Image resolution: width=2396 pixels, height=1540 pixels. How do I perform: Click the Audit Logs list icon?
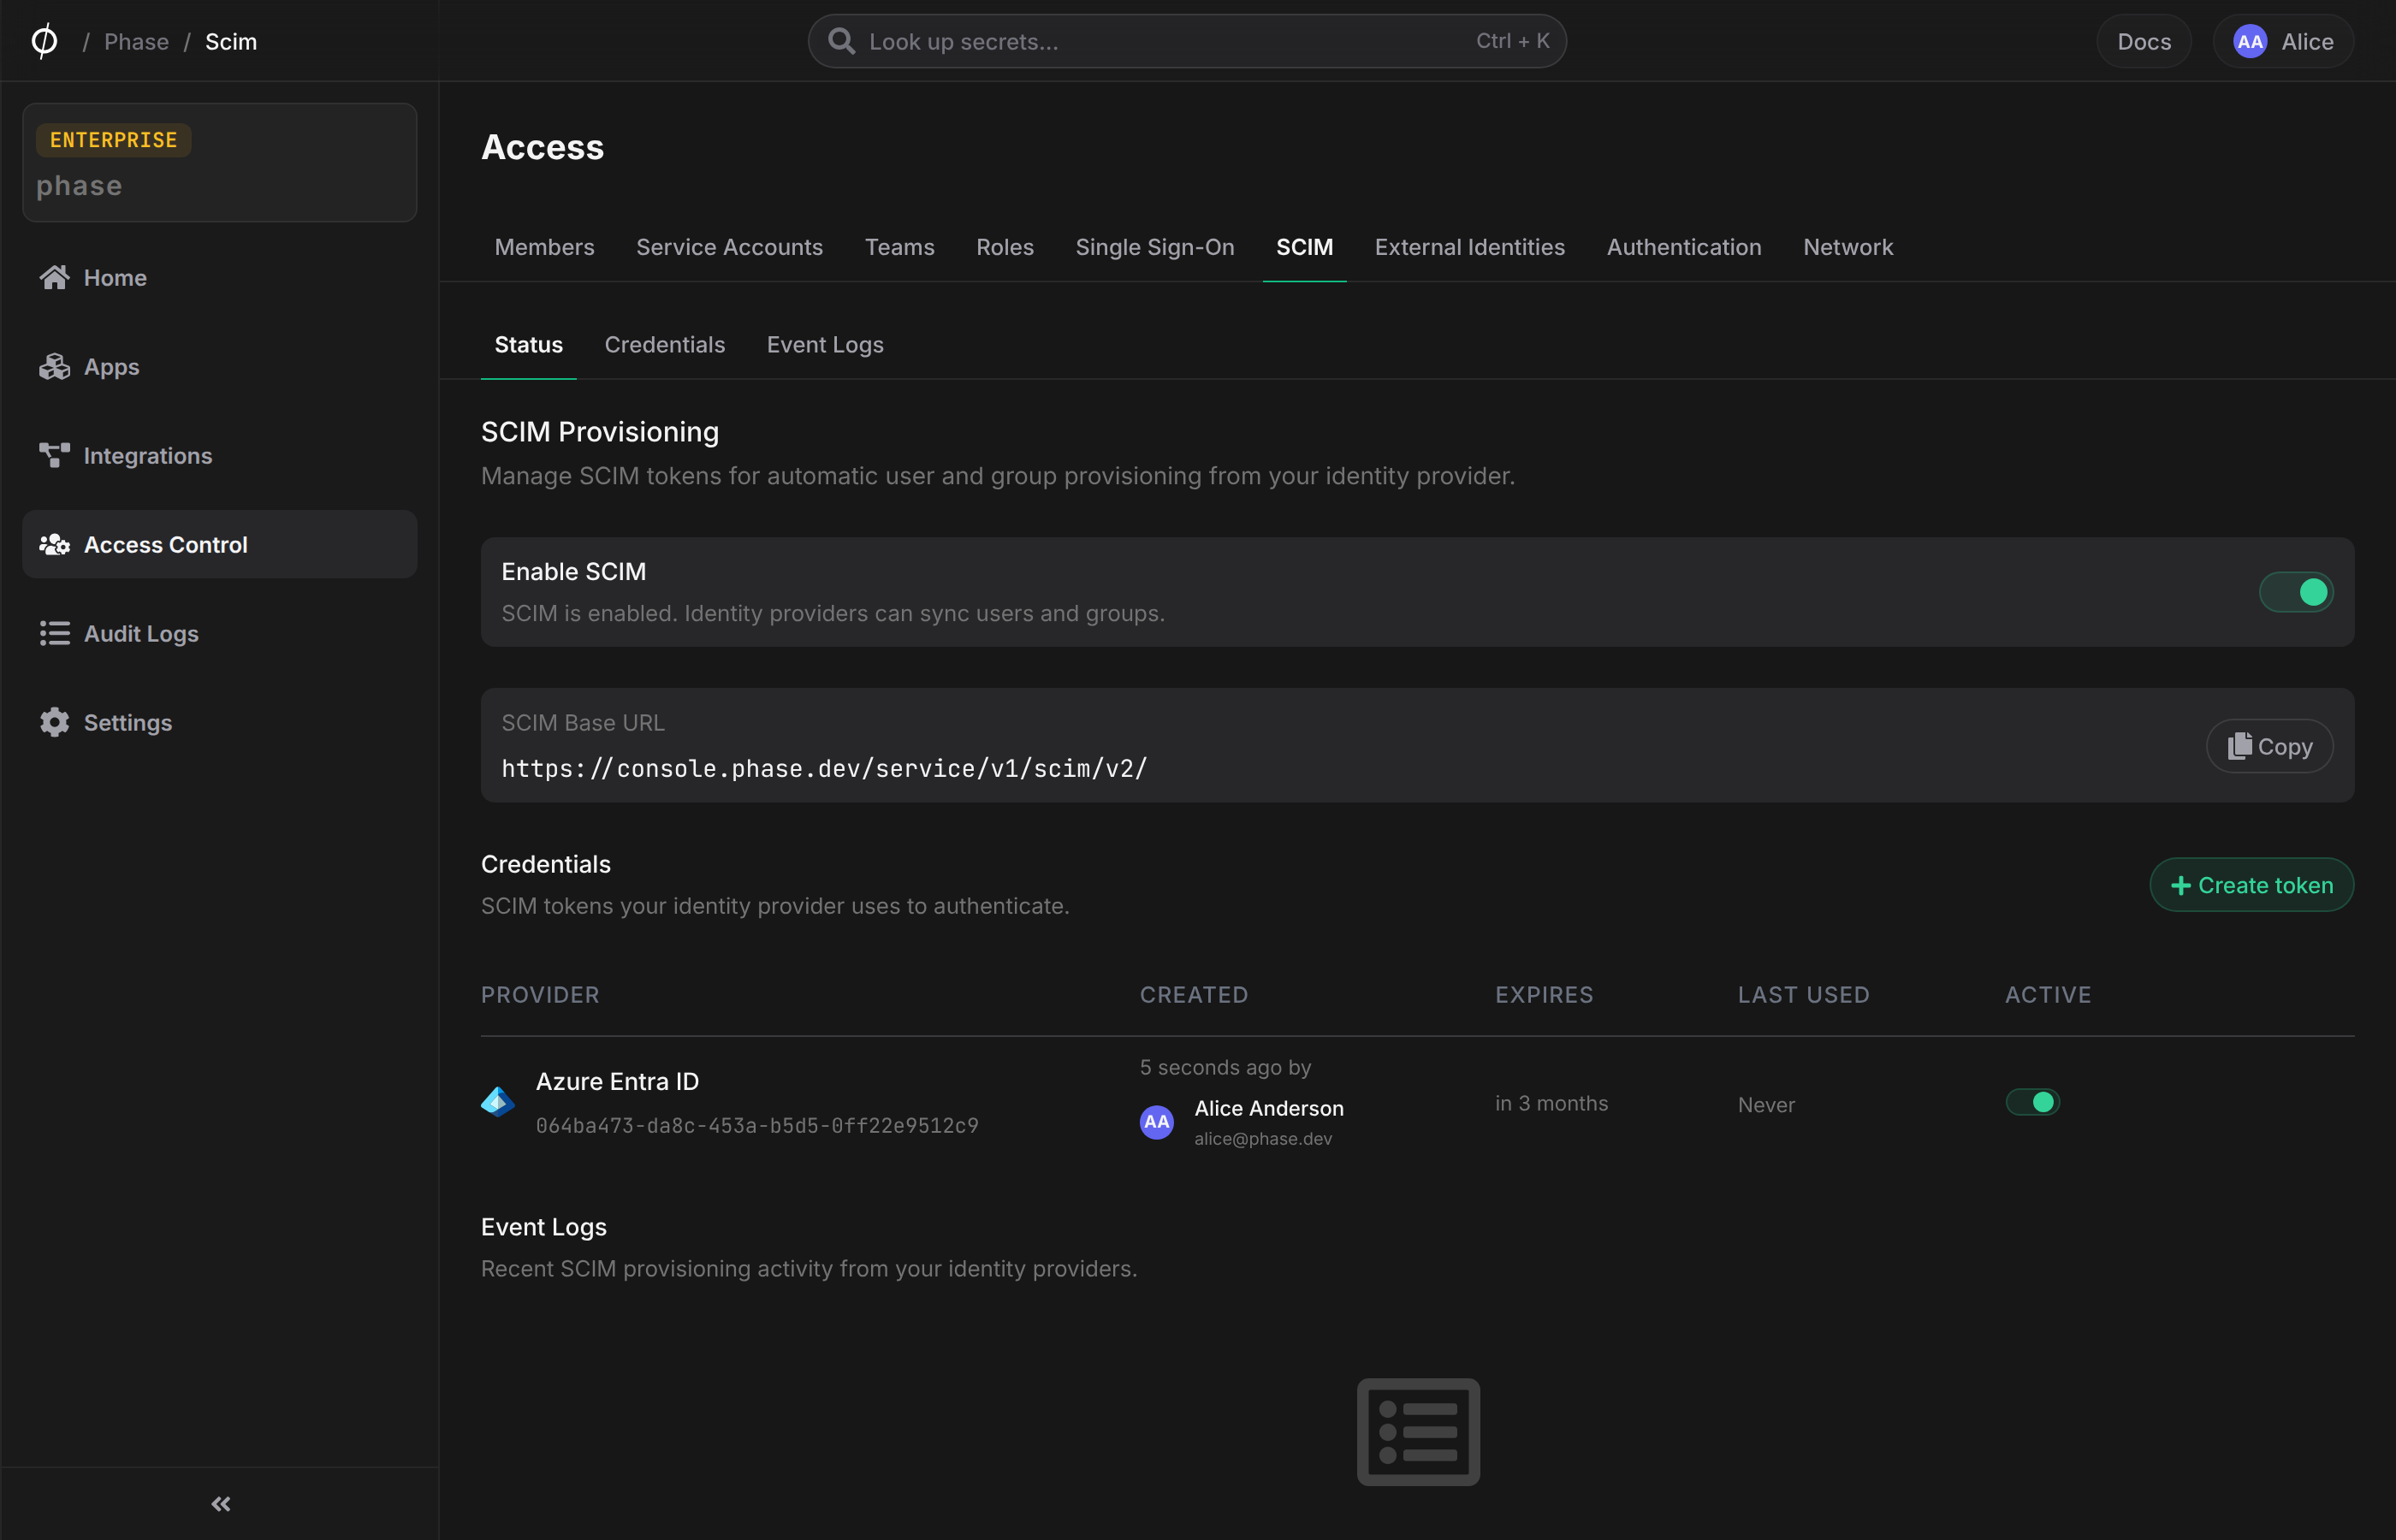(54, 633)
